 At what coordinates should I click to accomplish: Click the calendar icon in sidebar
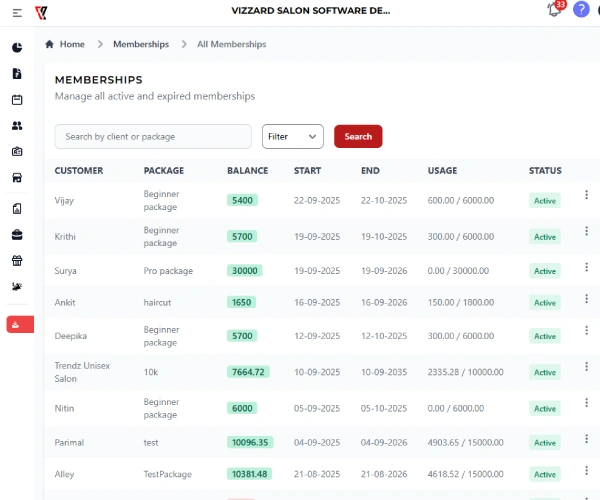point(17,99)
